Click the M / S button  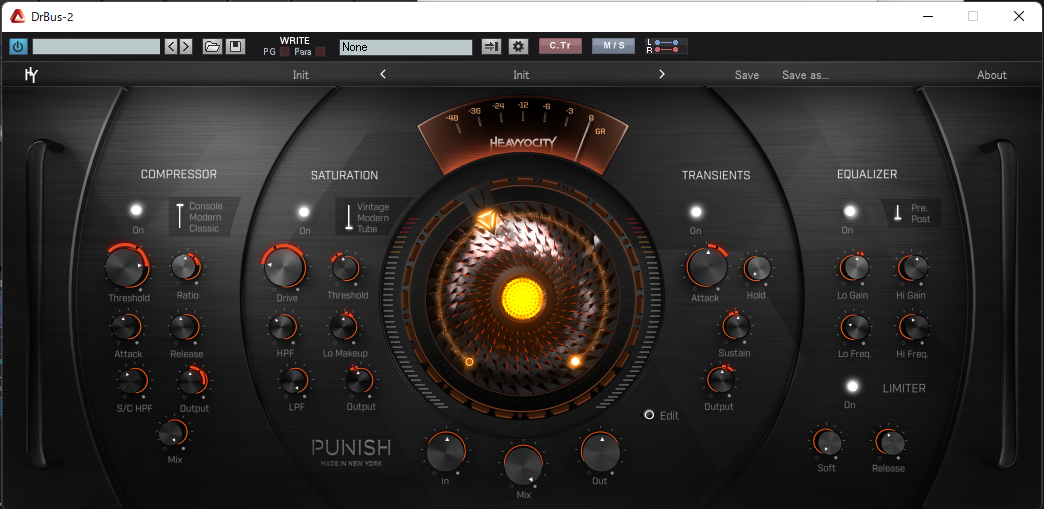pyautogui.click(x=613, y=46)
